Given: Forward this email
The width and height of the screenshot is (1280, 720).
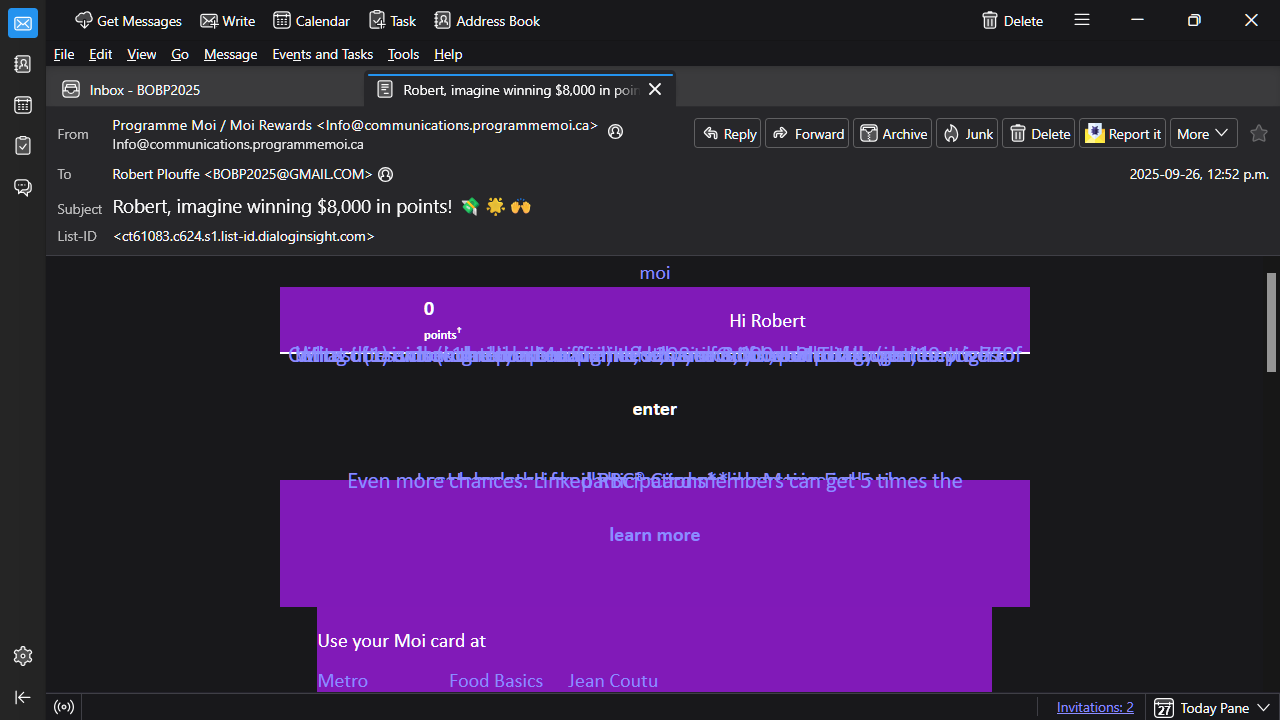Looking at the screenshot, I should click(x=807, y=134).
